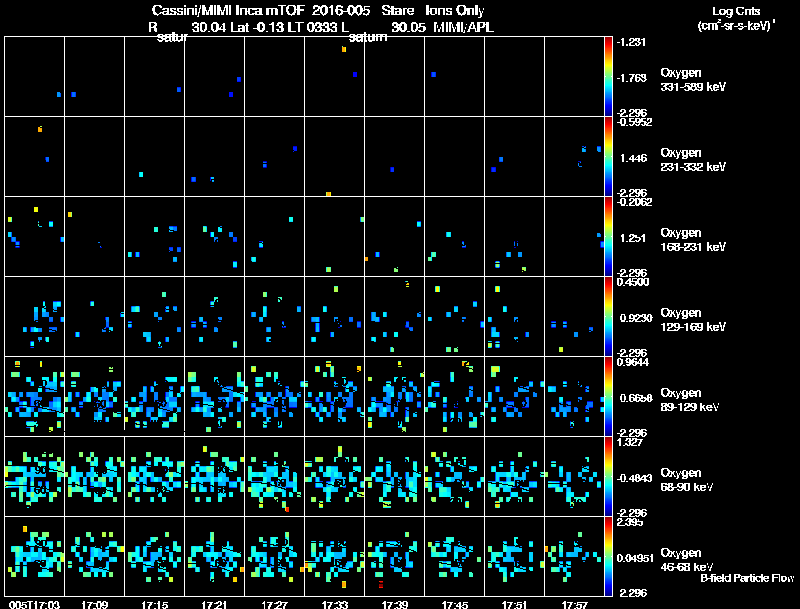Click the 17:15 panel in Oxygen 129-169 keV row

click(155, 316)
